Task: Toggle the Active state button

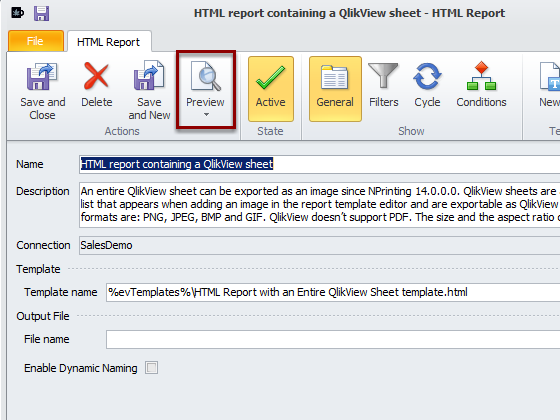Action: [271, 89]
